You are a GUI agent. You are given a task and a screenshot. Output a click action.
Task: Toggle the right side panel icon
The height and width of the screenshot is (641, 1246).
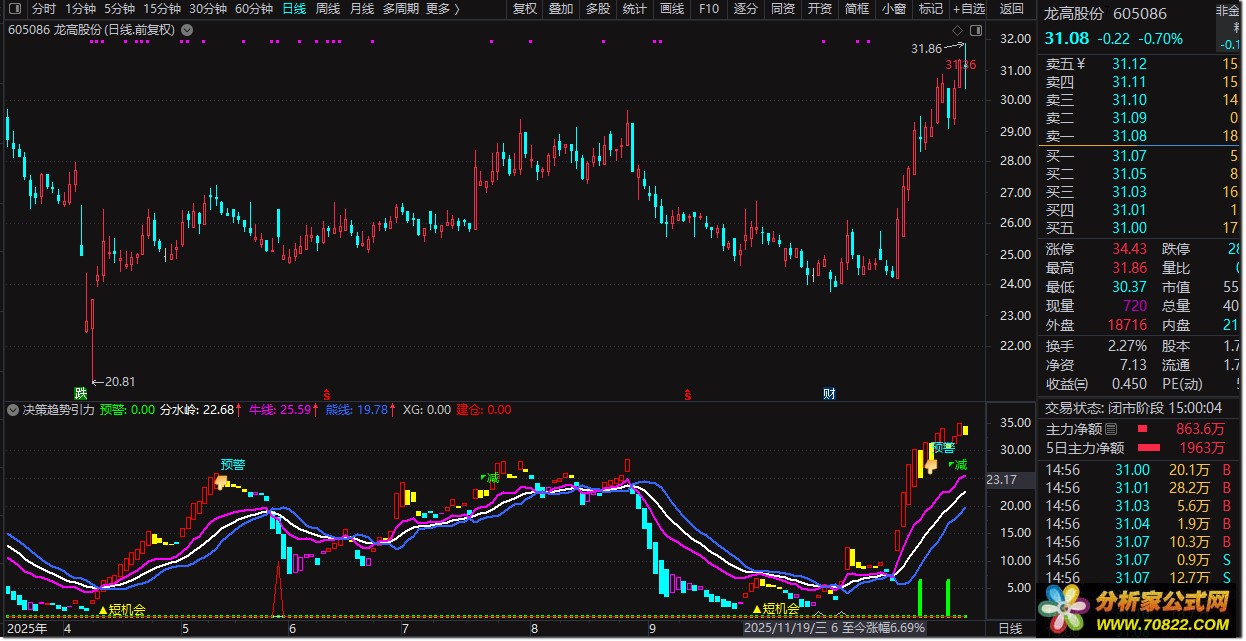[x=976, y=30]
